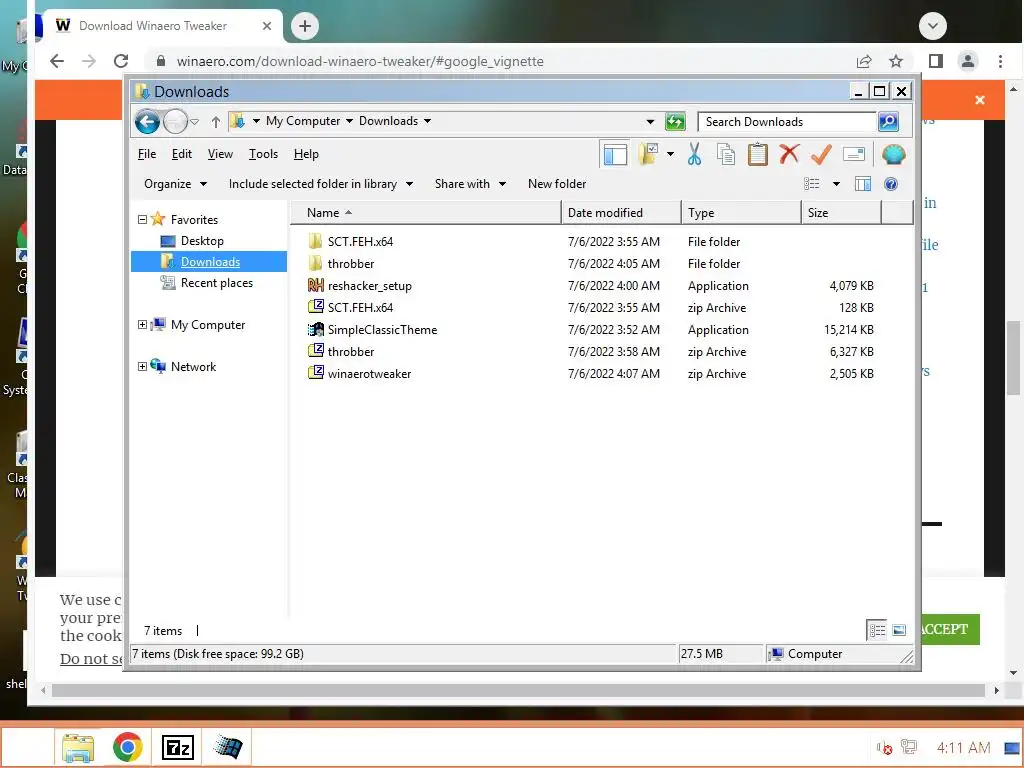Sort by the Date modified column header
The image size is (1024, 768).
click(x=620, y=213)
